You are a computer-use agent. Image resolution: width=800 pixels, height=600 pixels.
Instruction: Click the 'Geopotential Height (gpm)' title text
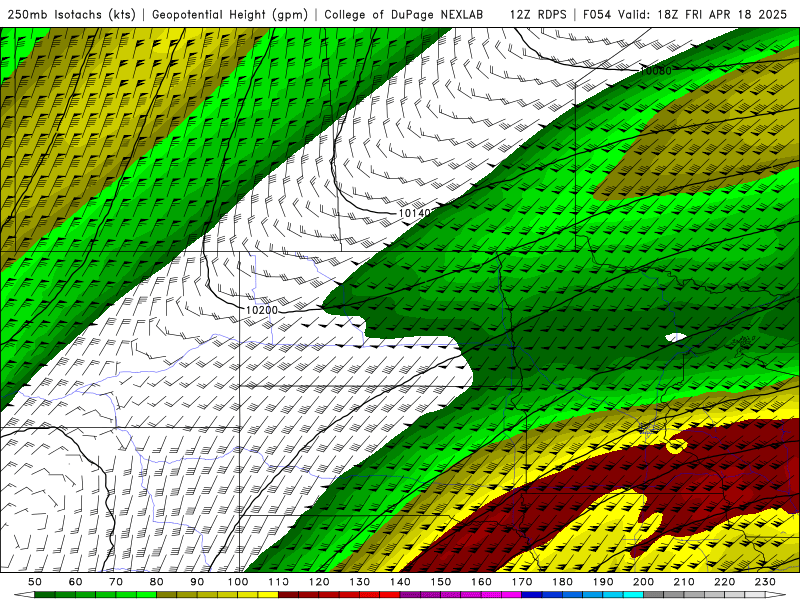click(230, 15)
